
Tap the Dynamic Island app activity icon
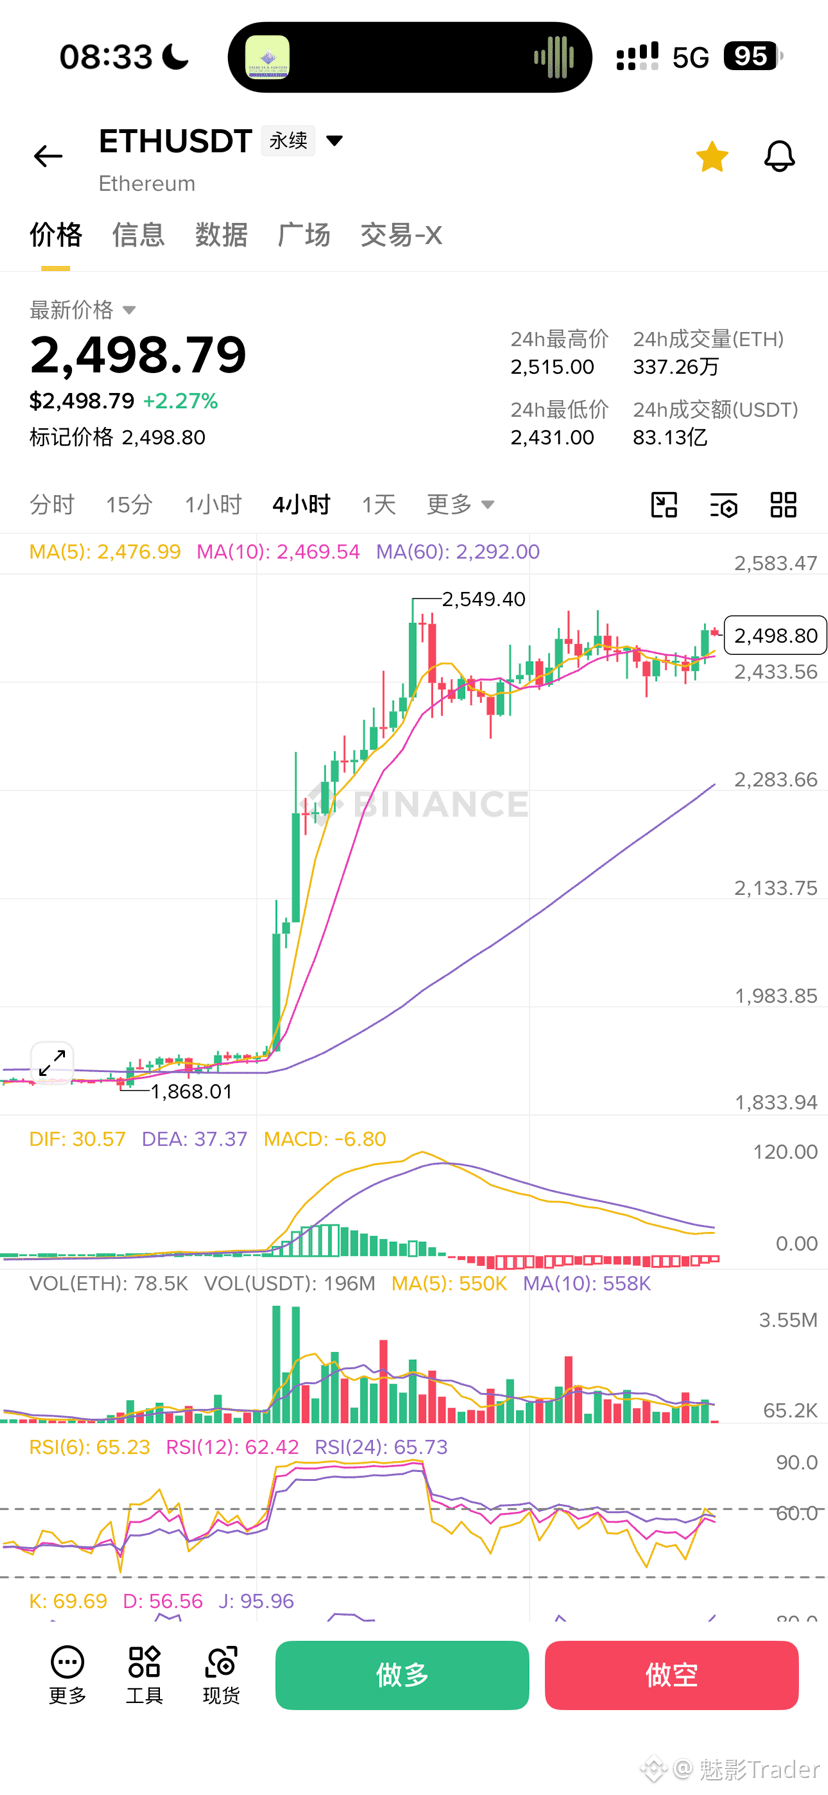coord(268,57)
